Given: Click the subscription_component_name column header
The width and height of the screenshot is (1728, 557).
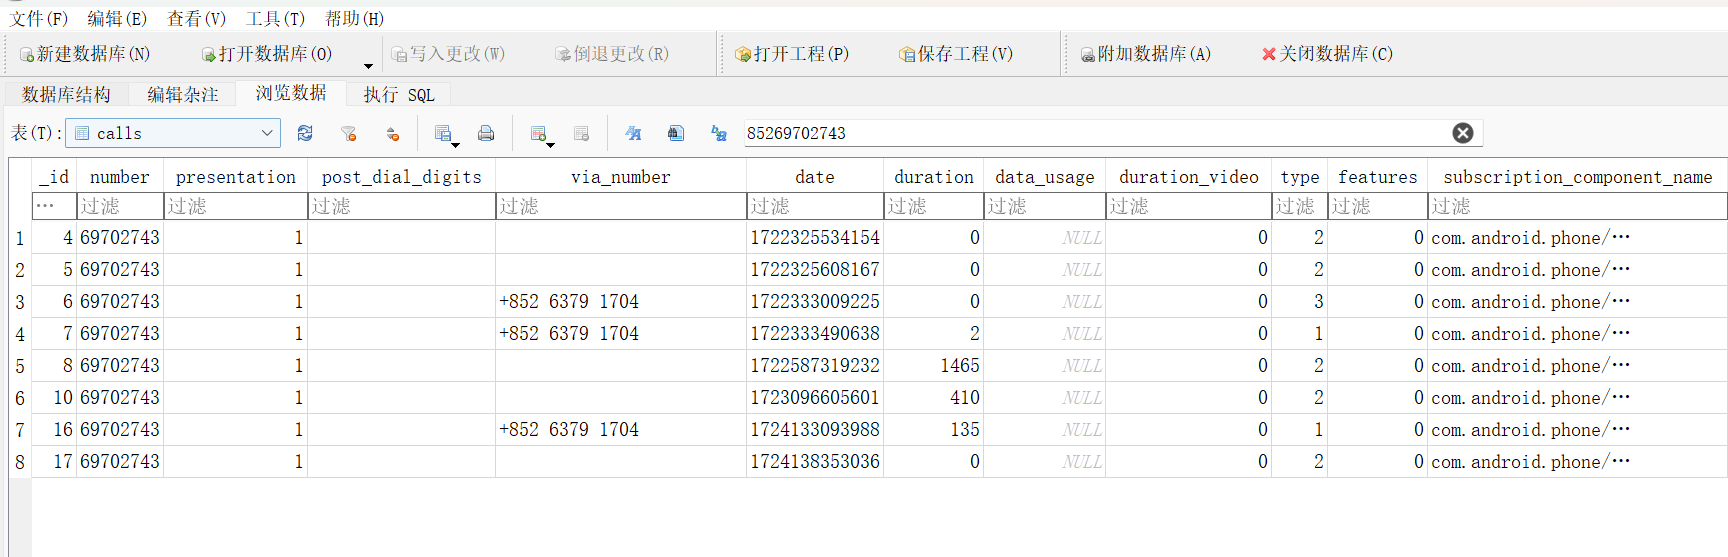Looking at the screenshot, I should pos(1578,177).
